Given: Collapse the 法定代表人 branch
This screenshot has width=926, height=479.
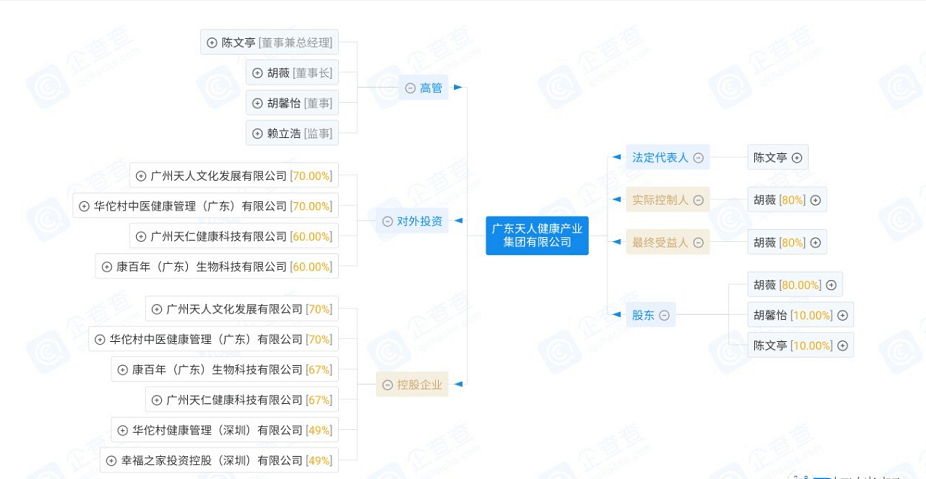Looking at the screenshot, I should pos(698,157).
